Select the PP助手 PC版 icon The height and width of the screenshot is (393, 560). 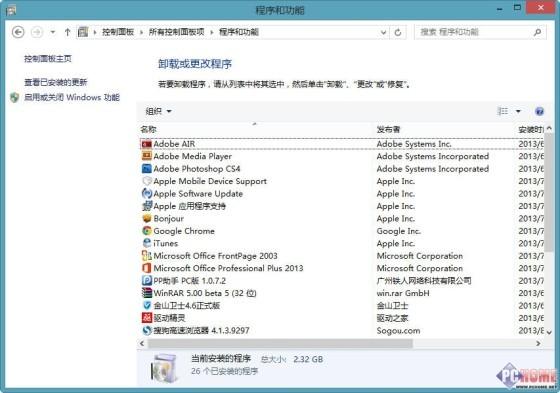click(x=146, y=280)
